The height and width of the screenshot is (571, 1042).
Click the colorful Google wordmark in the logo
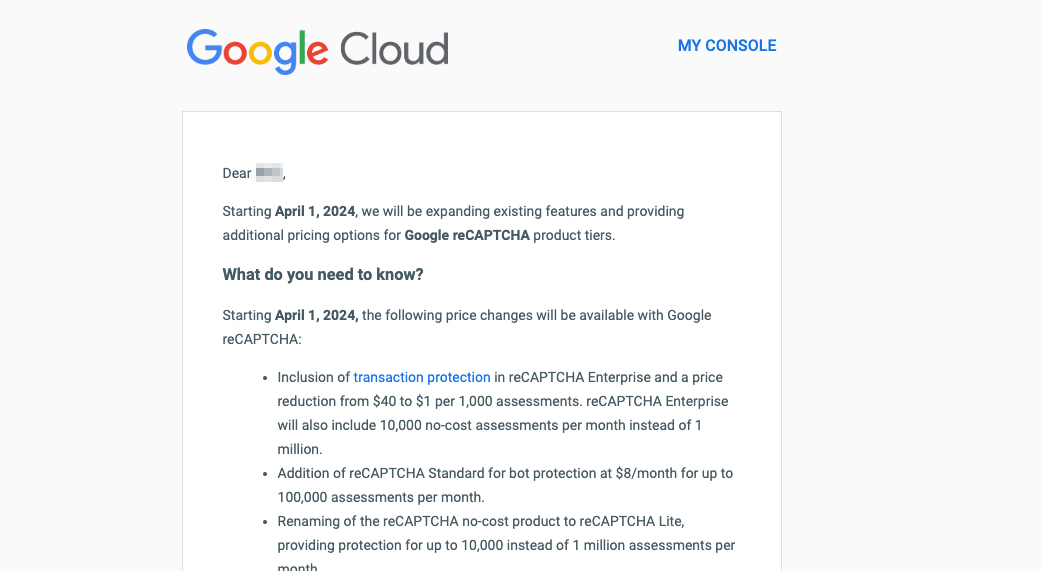click(257, 51)
